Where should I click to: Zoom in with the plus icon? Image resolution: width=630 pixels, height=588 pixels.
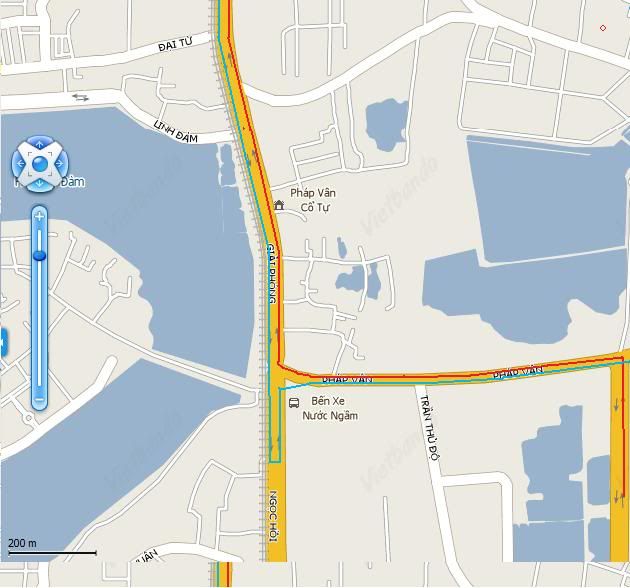point(39,217)
